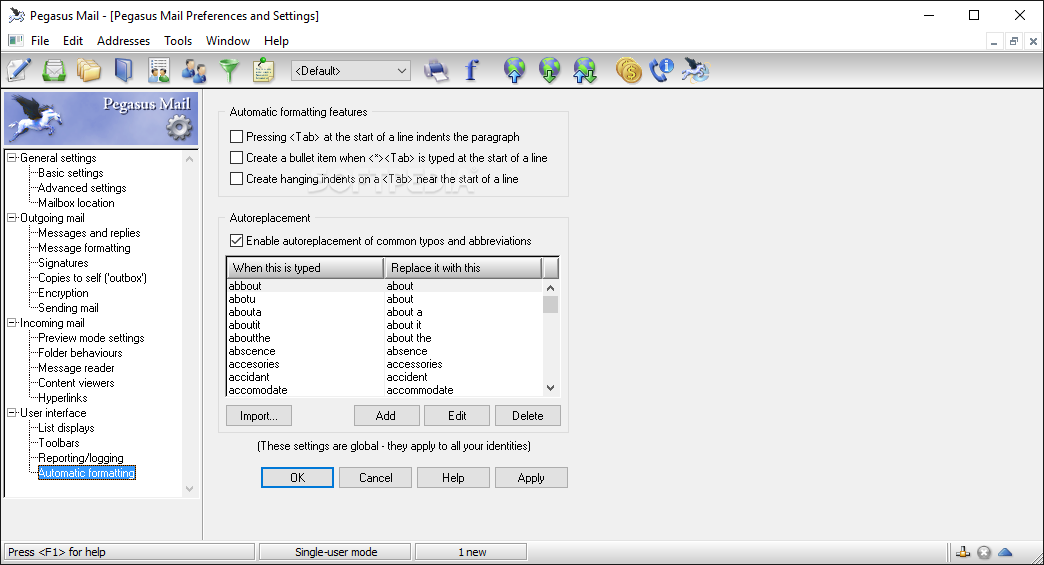1044x565 pixels.
Task: Click the status bar network icon
Action: tap(963, 552)
